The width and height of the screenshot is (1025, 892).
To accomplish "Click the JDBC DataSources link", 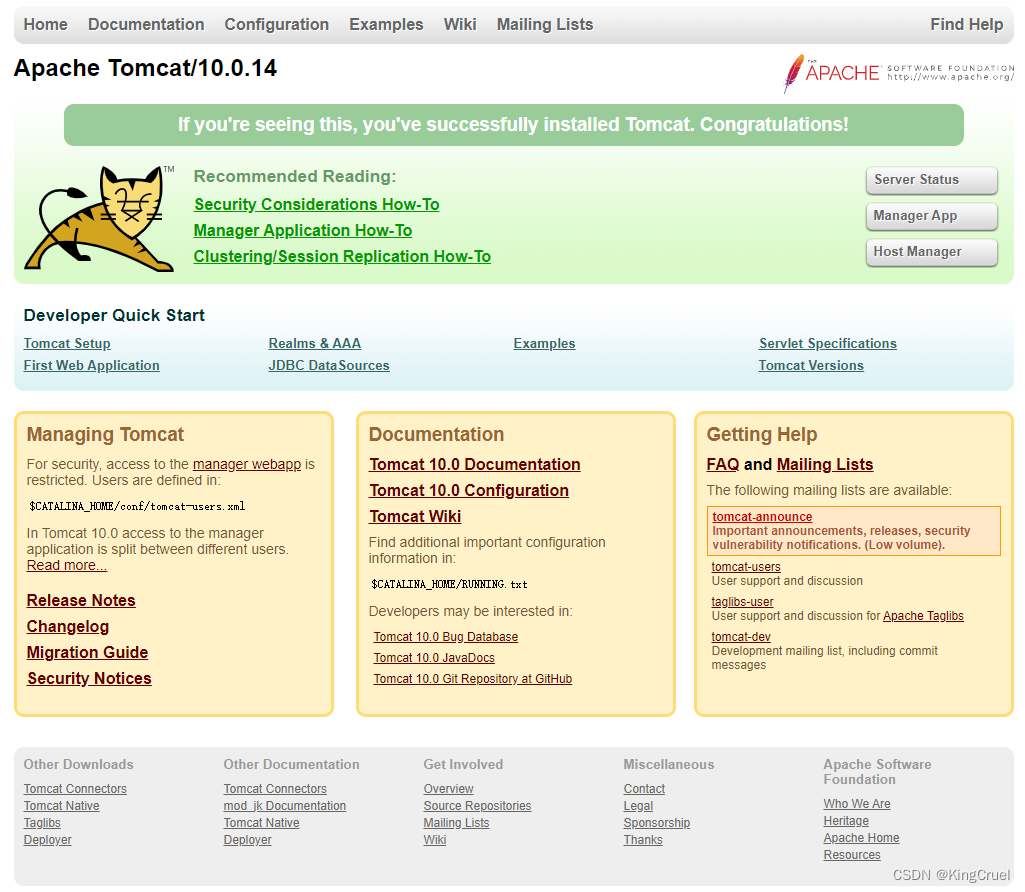I will click(x=328, y=365).
